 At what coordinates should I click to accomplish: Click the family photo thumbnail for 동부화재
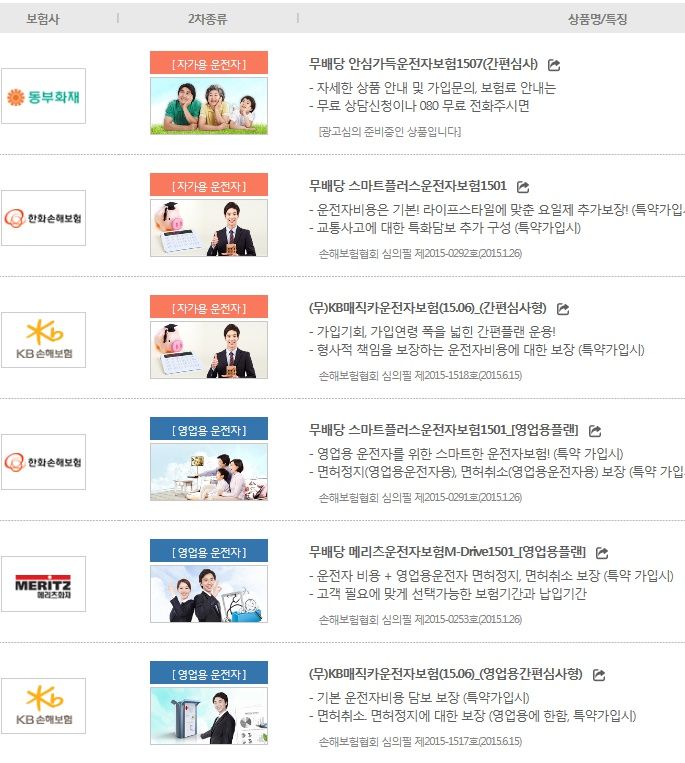(209, 106)
